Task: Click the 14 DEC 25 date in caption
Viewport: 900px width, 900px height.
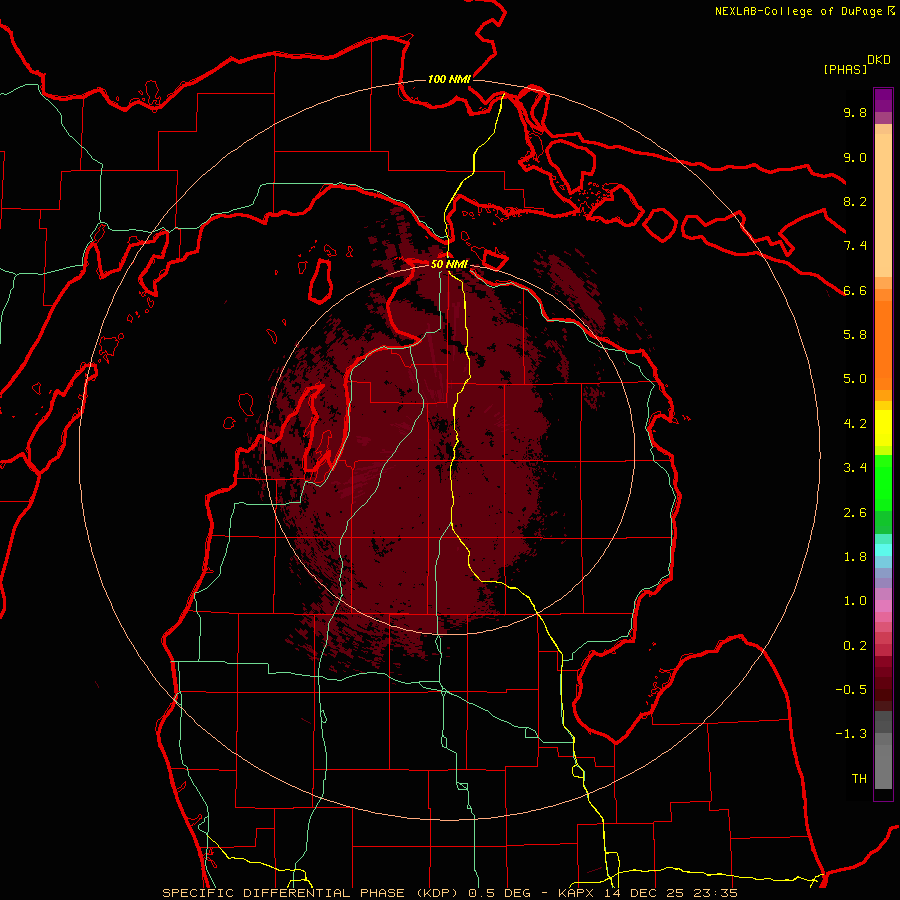Action: click(x=645, y=893)
